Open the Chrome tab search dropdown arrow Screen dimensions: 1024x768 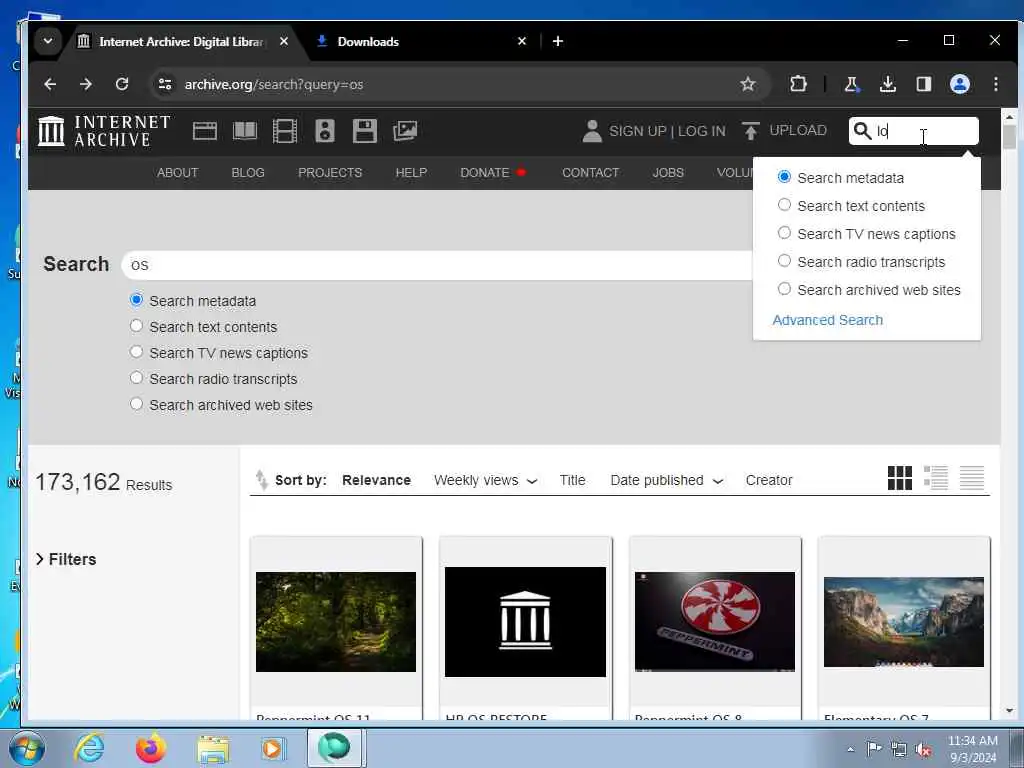coord(48,41)
